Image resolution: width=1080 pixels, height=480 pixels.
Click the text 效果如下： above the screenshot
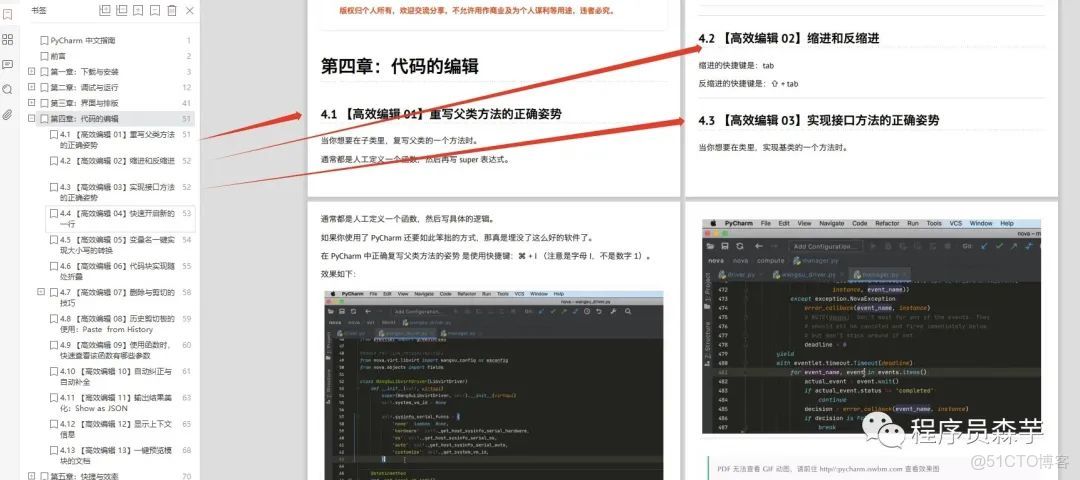tap(339, 274)
